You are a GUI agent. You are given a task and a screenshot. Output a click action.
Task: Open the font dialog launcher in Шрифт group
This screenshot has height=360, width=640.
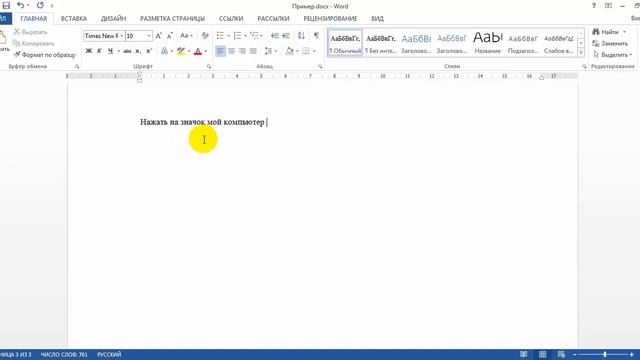coord(209,66)
